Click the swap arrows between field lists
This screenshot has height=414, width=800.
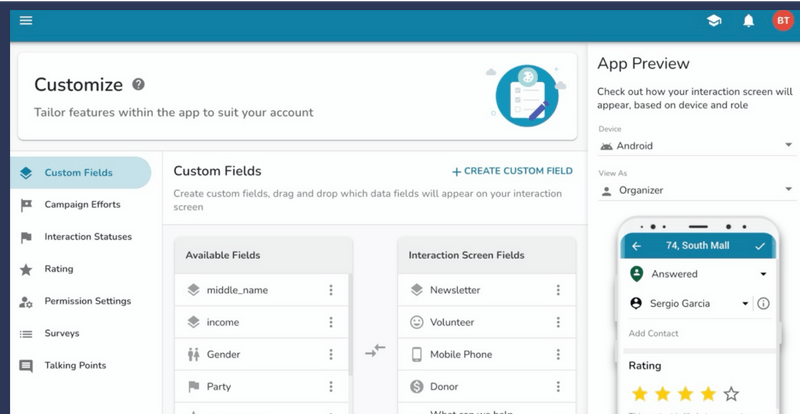[375, 350]
